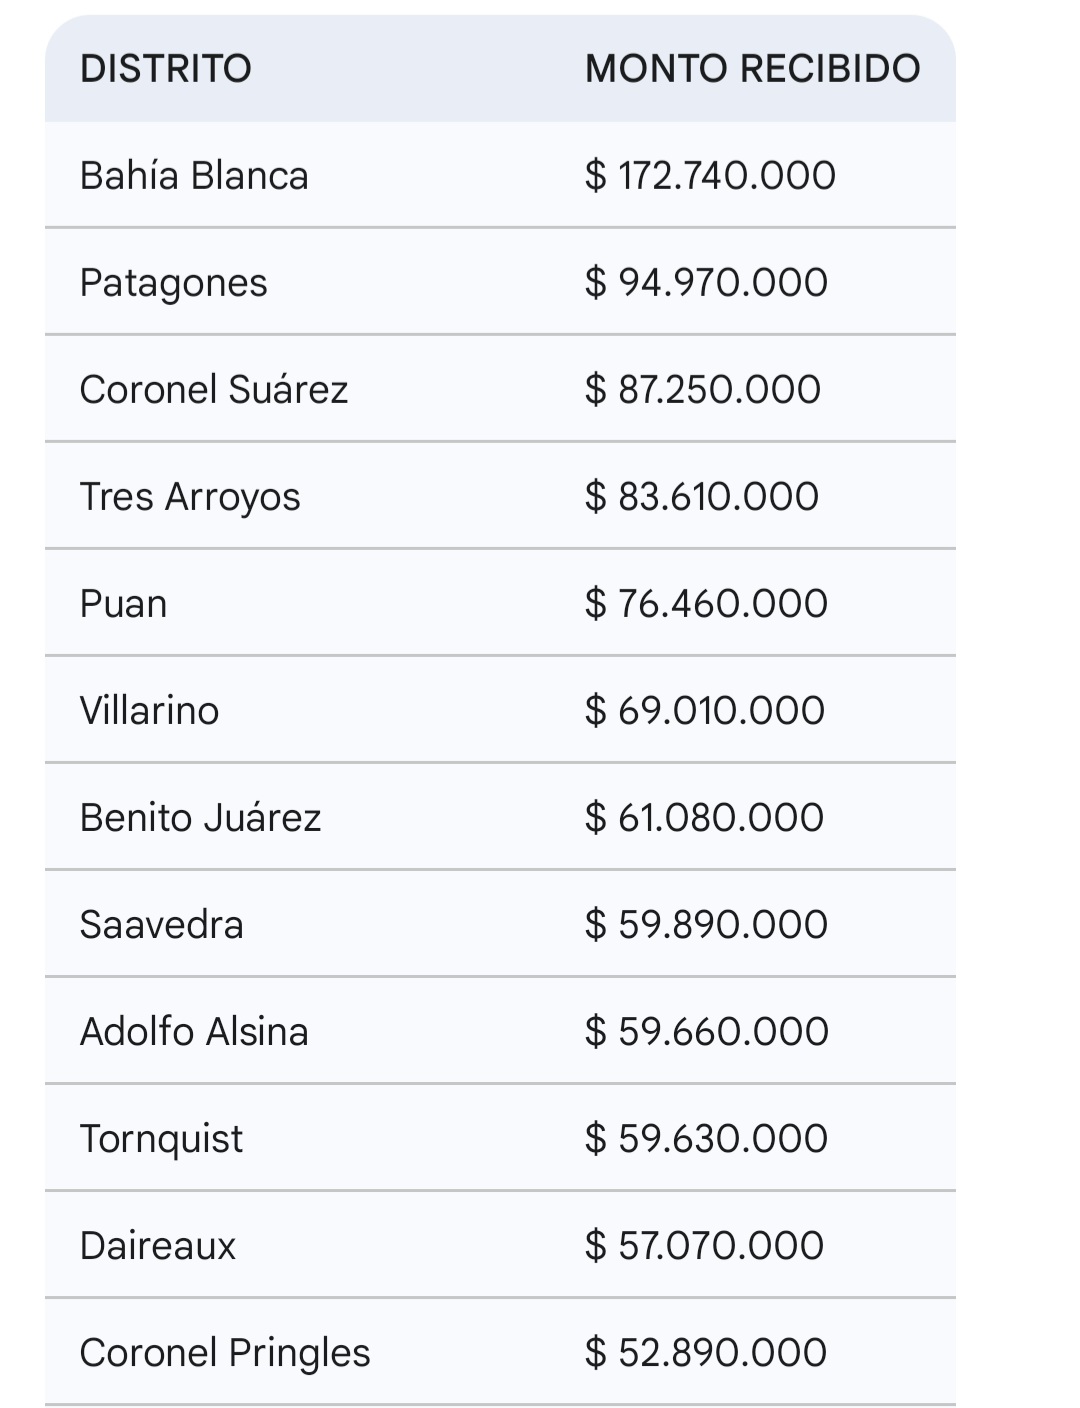Select the Coronel Suárez row label

214,390
